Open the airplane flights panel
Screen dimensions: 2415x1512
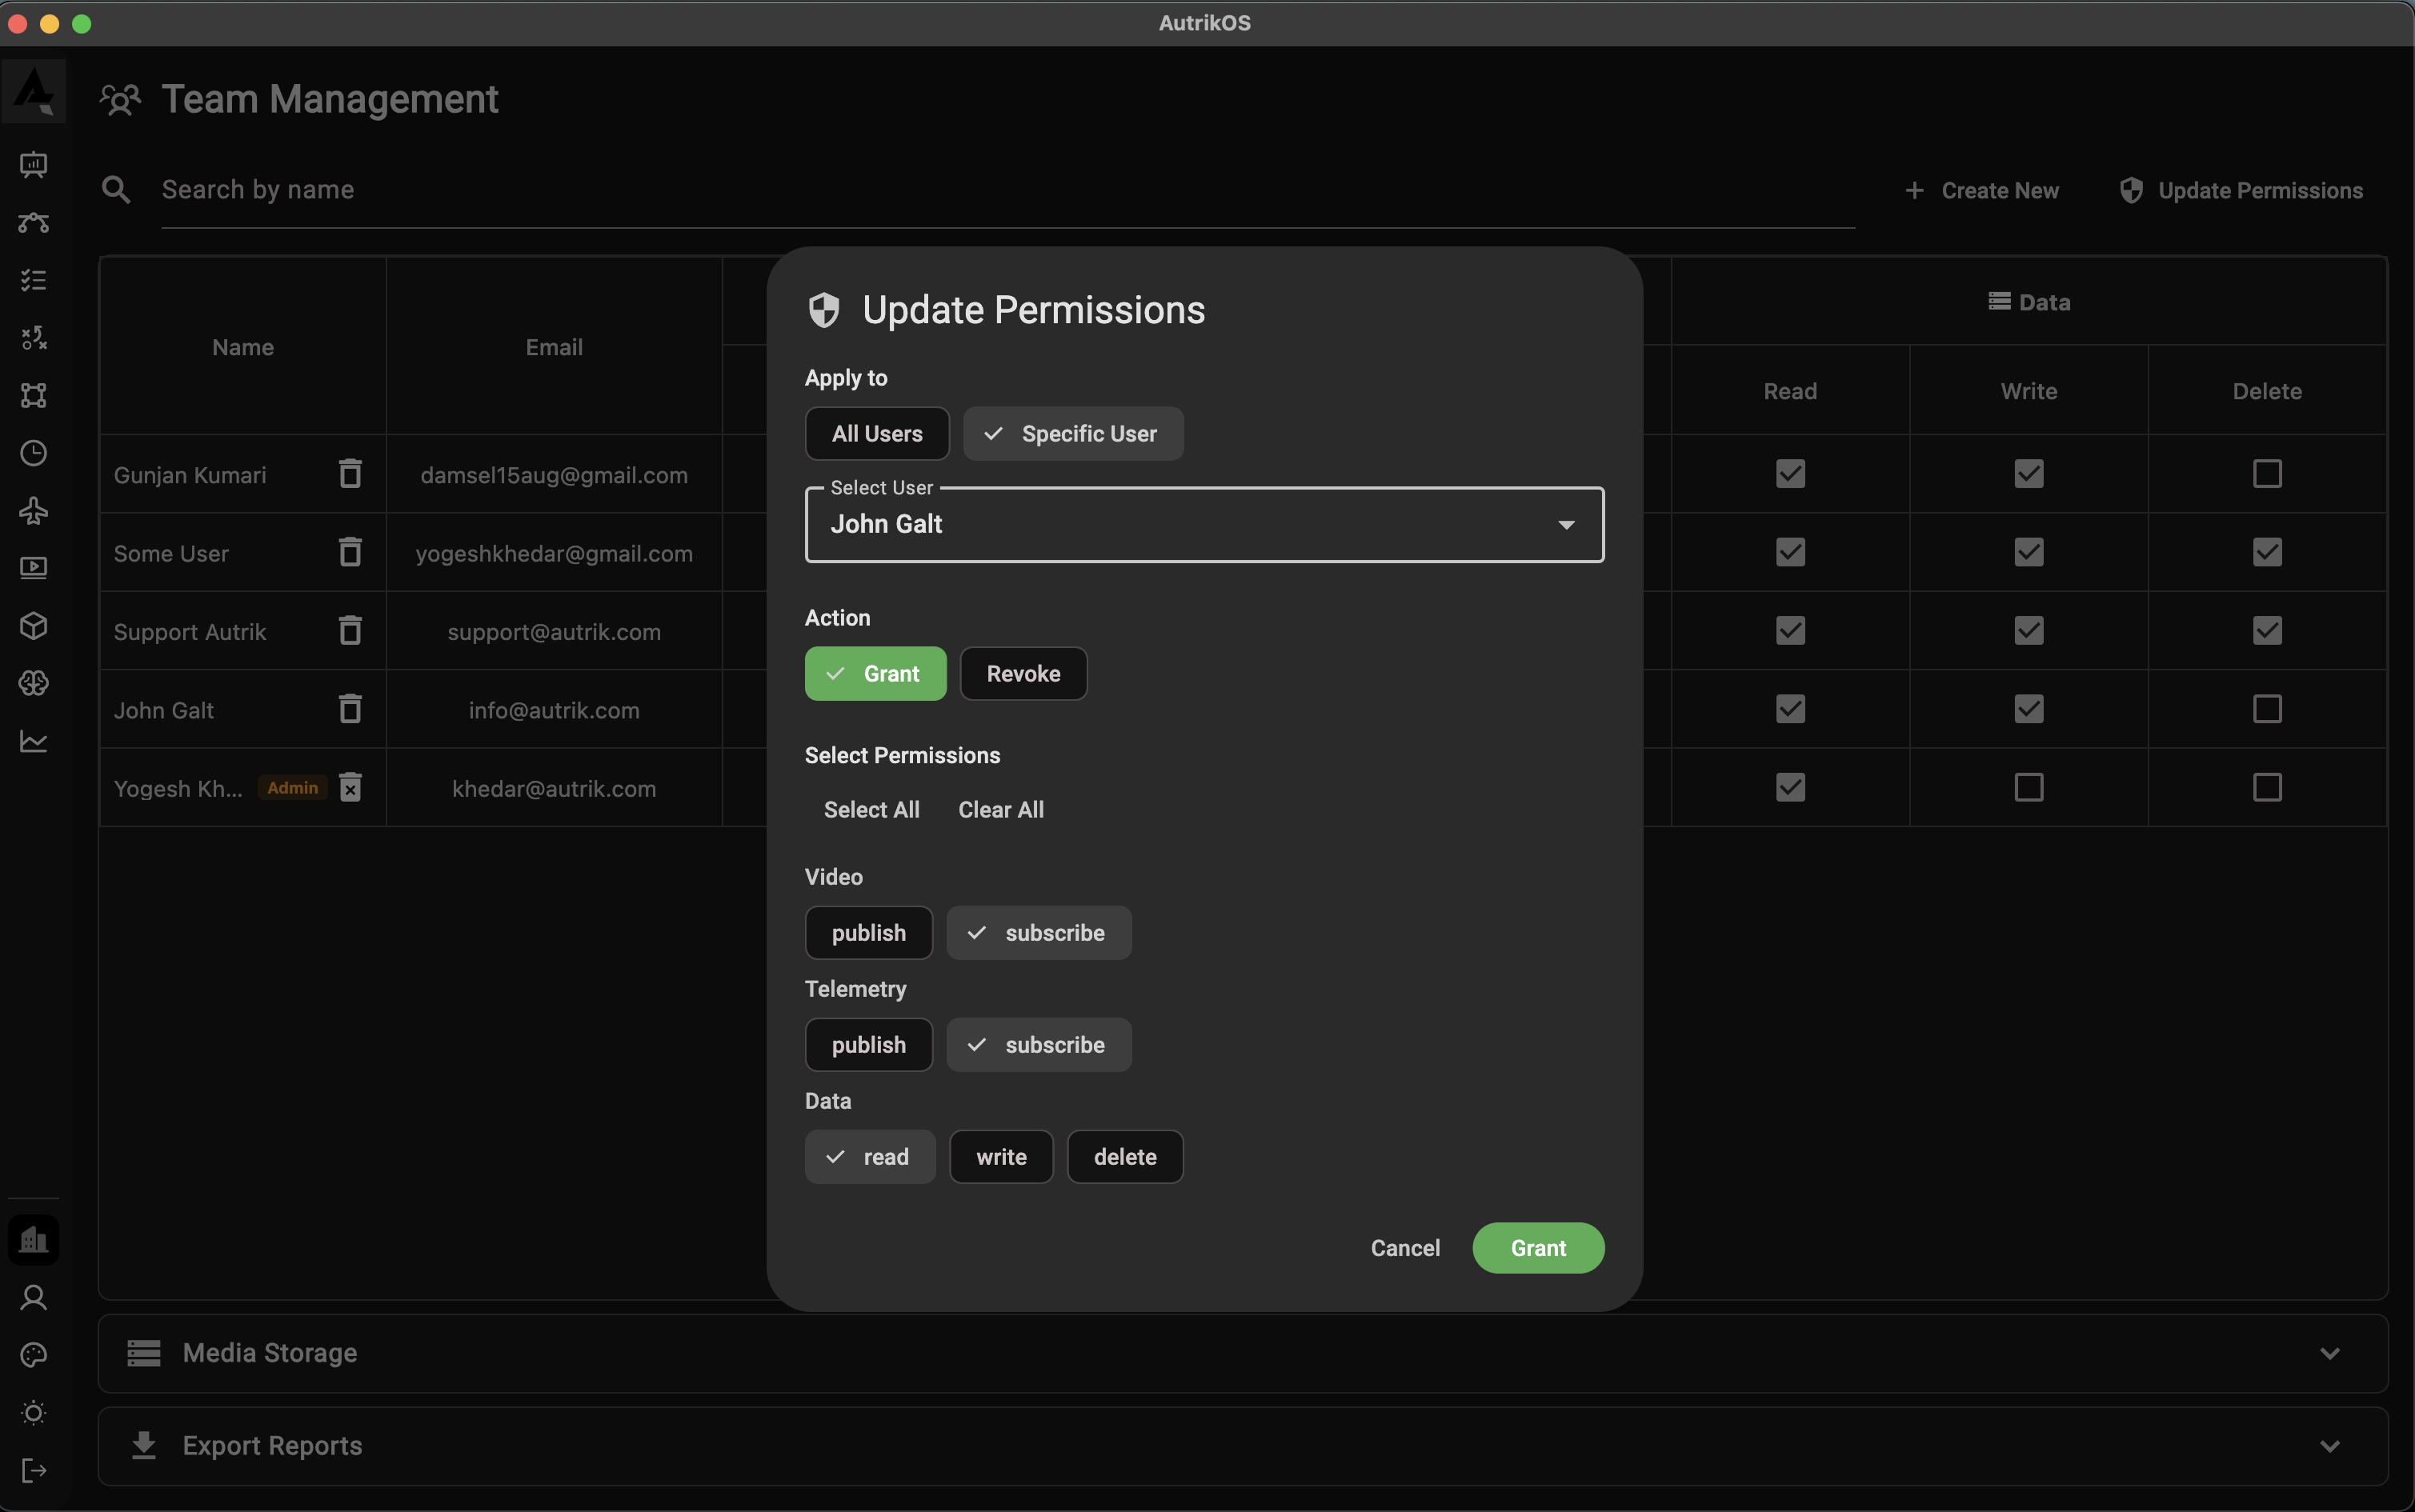pyautogui.click(x=34, y=510)
